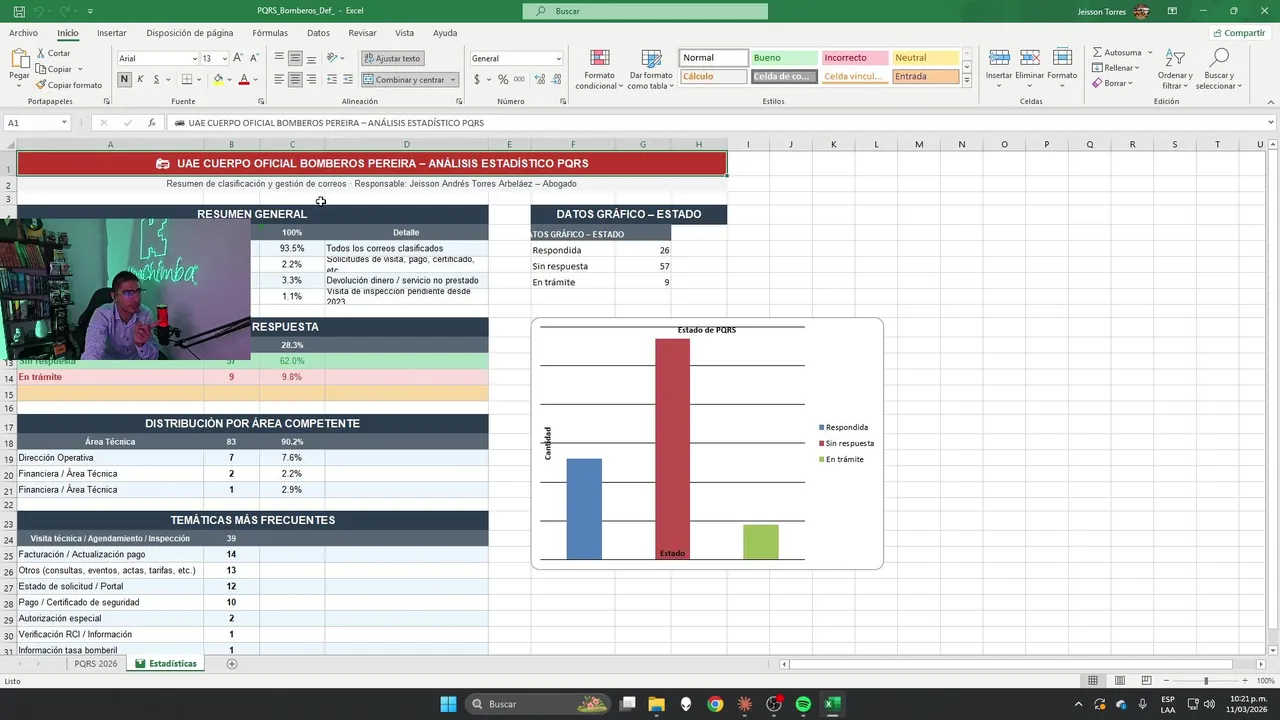Decrease indent in Alineación group
Image resolution: width=1280 pixels, height=720 pixels.
332,79
